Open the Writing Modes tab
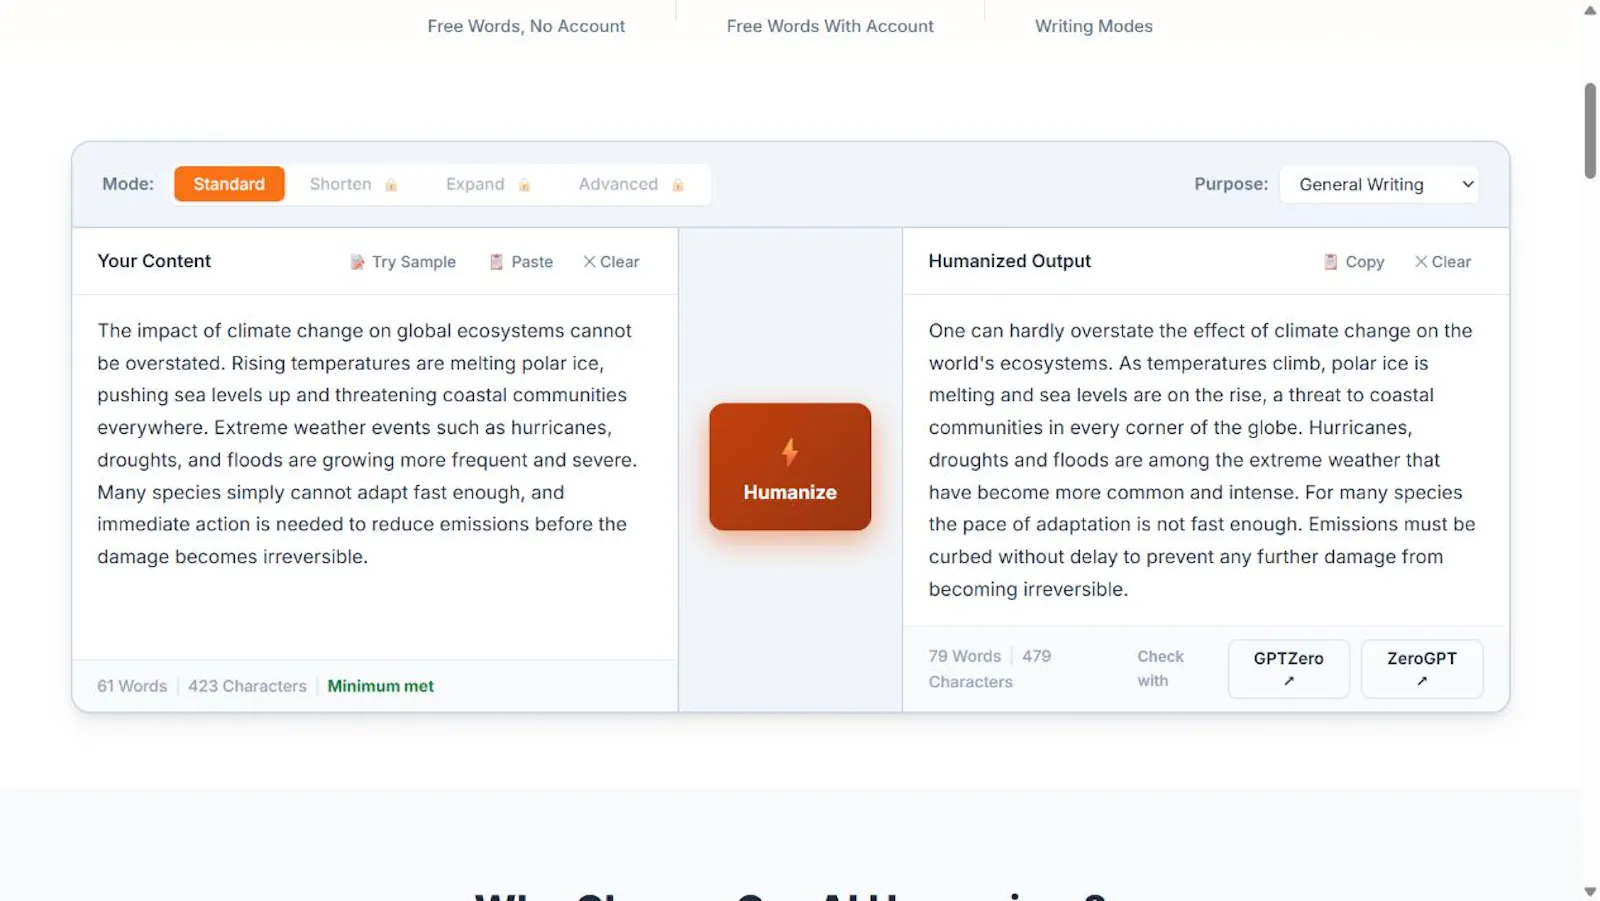 pyautogui.click(x=1094, y=26)
